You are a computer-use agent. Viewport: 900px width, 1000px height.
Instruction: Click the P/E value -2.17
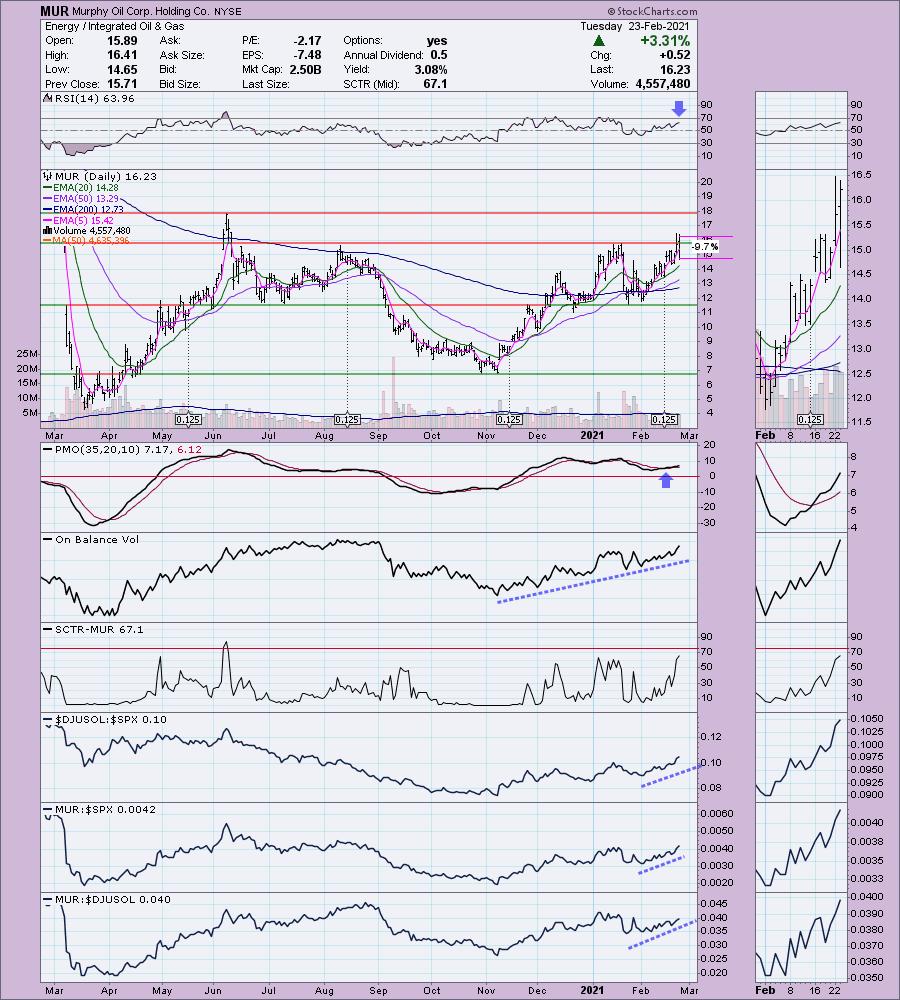[307, 40]
